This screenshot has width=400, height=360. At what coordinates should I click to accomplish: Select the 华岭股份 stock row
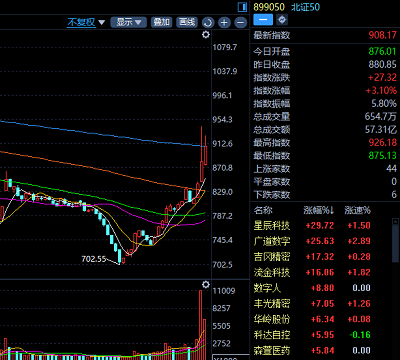tap(321, 319)
